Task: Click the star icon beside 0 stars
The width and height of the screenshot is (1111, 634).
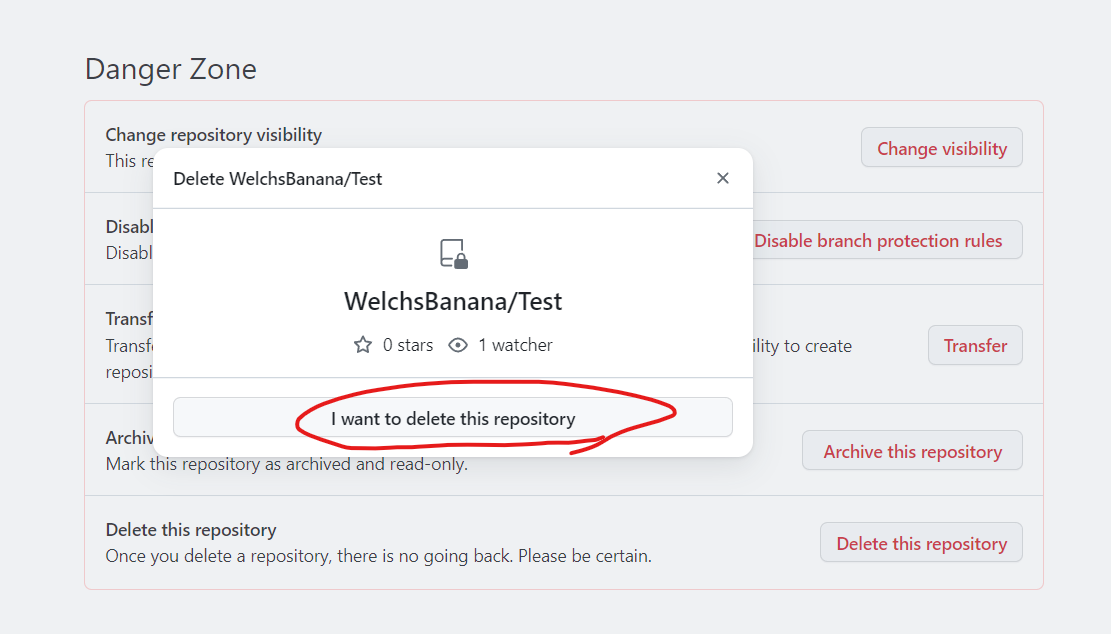Action: tap(363, 345)
